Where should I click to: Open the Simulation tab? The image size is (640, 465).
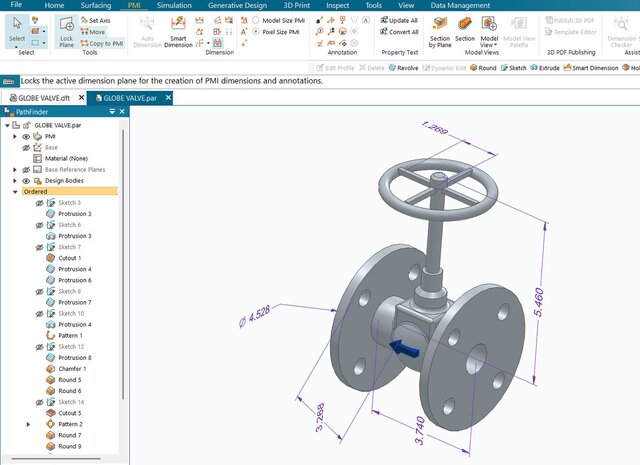coord(174,5)
